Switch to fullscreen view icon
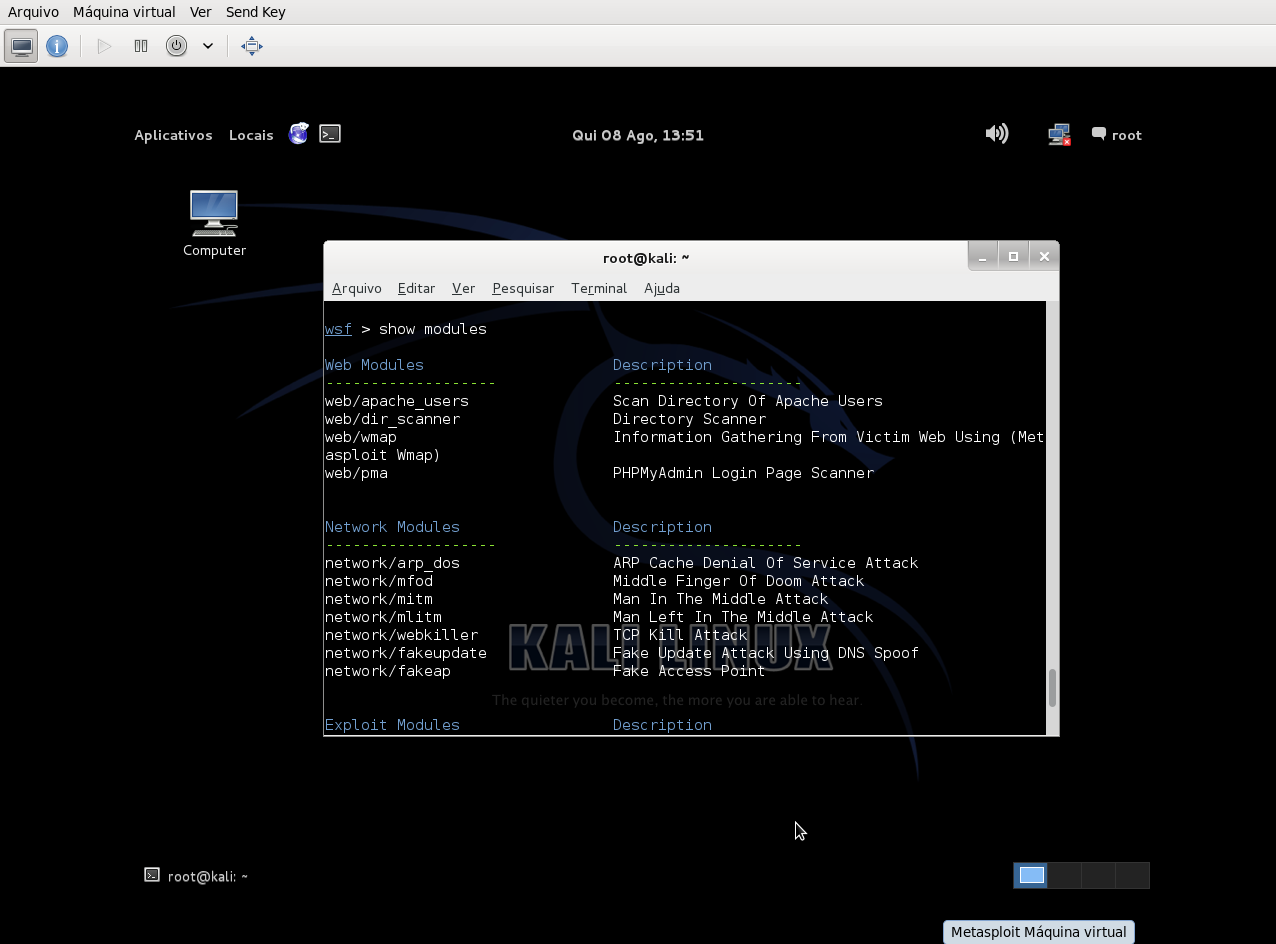1276x944 pixels. point(252,46)
